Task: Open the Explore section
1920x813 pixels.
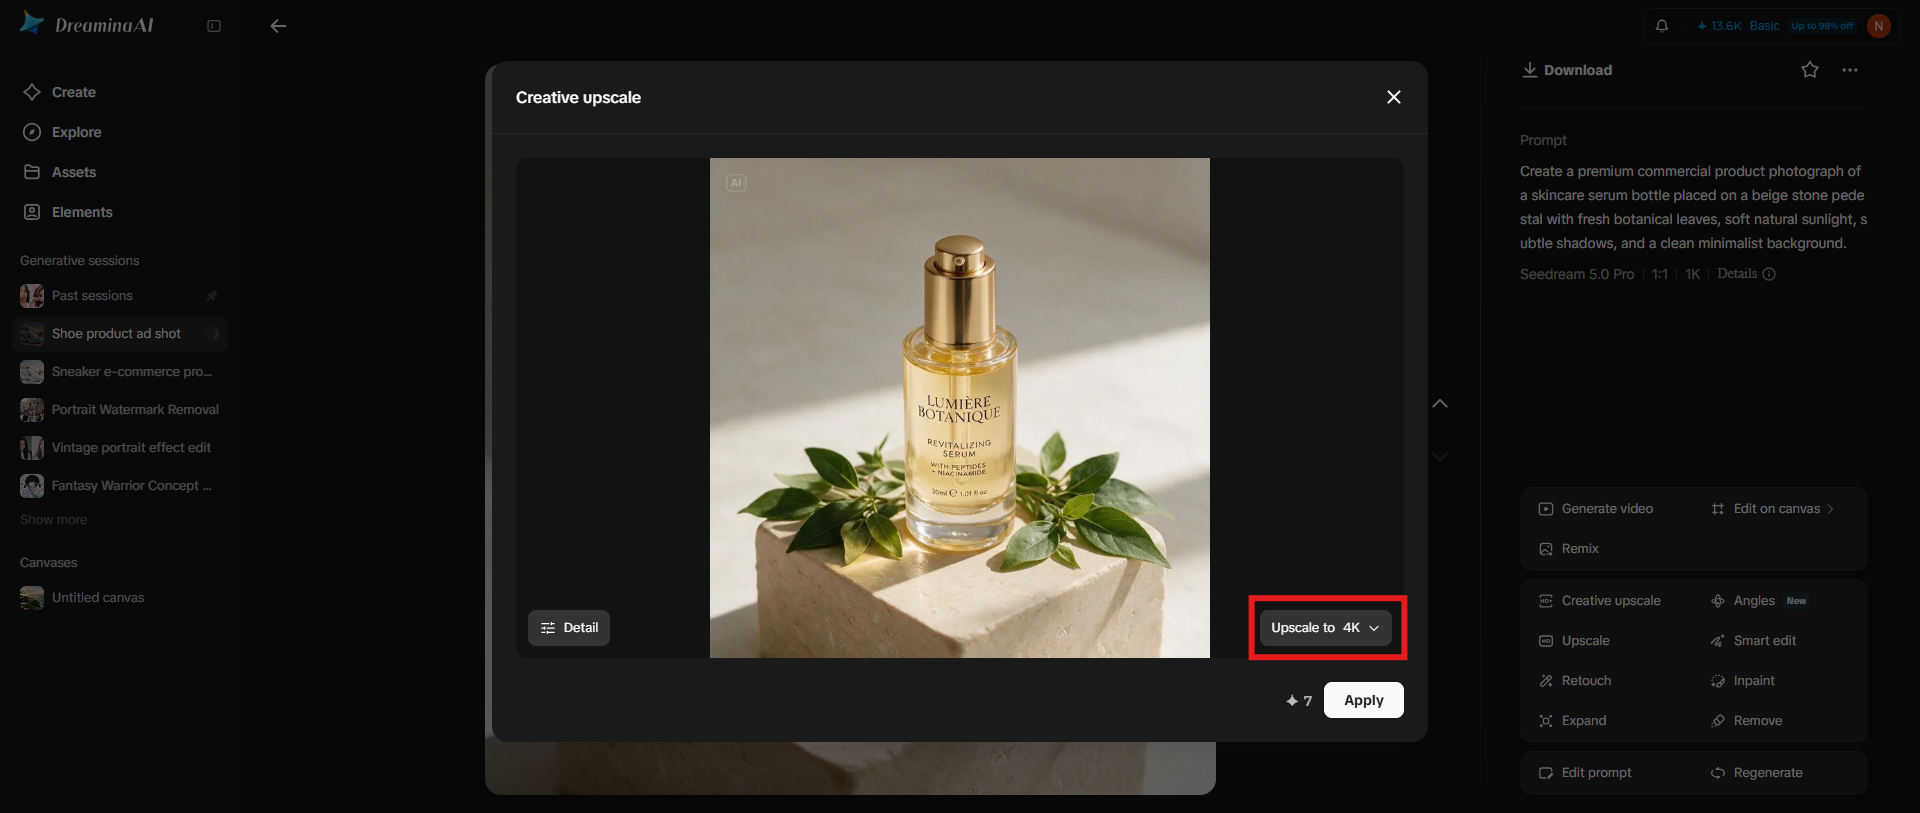Action: pyautogui.click(x=63, y=132)
